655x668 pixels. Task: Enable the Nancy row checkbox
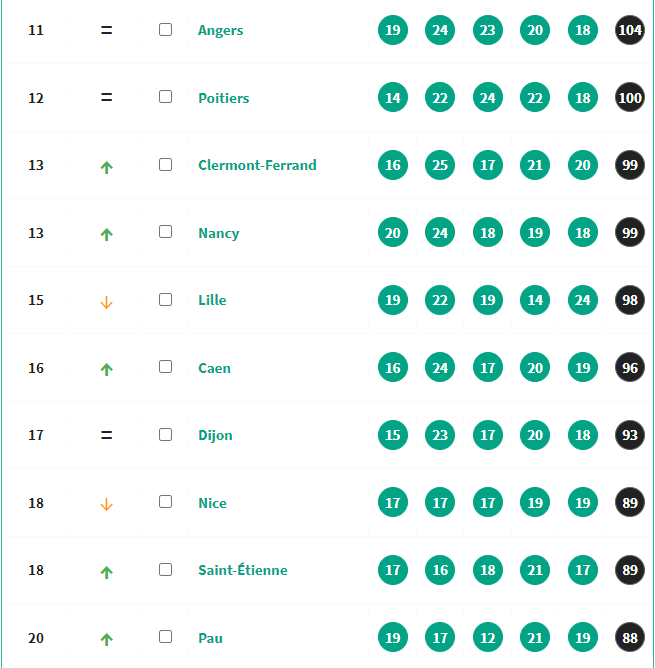(166, 232)
